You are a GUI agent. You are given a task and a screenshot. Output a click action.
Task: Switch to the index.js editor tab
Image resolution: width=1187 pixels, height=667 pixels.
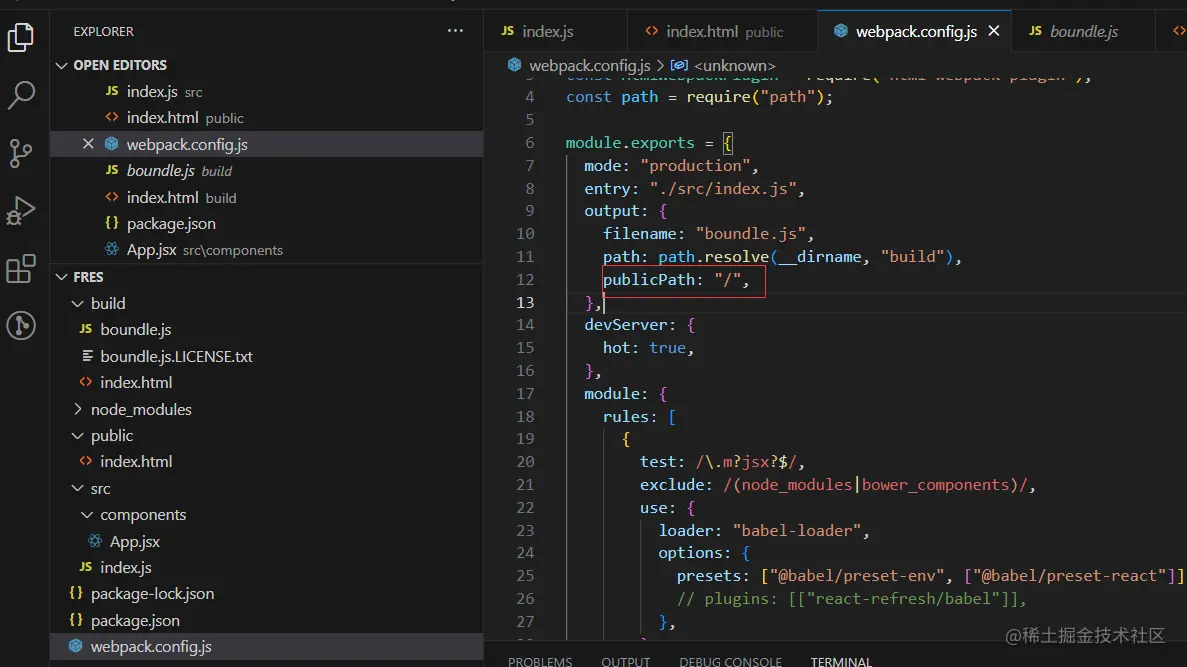[x=555, y=31]
